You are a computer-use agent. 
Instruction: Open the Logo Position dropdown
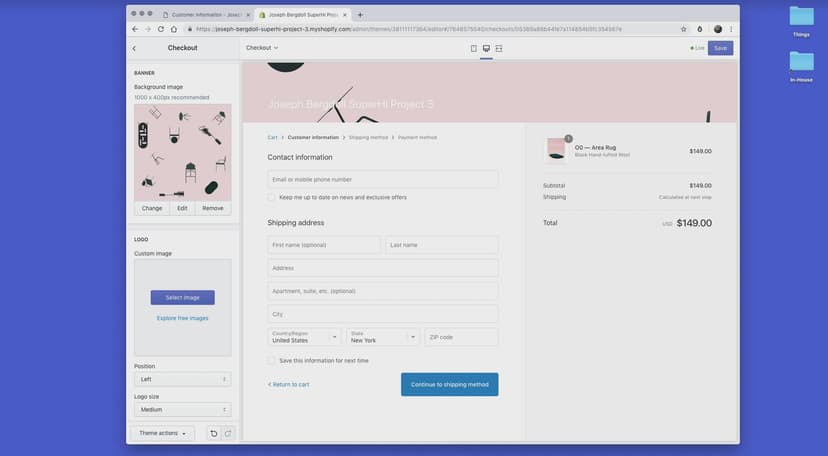(182, 379)
